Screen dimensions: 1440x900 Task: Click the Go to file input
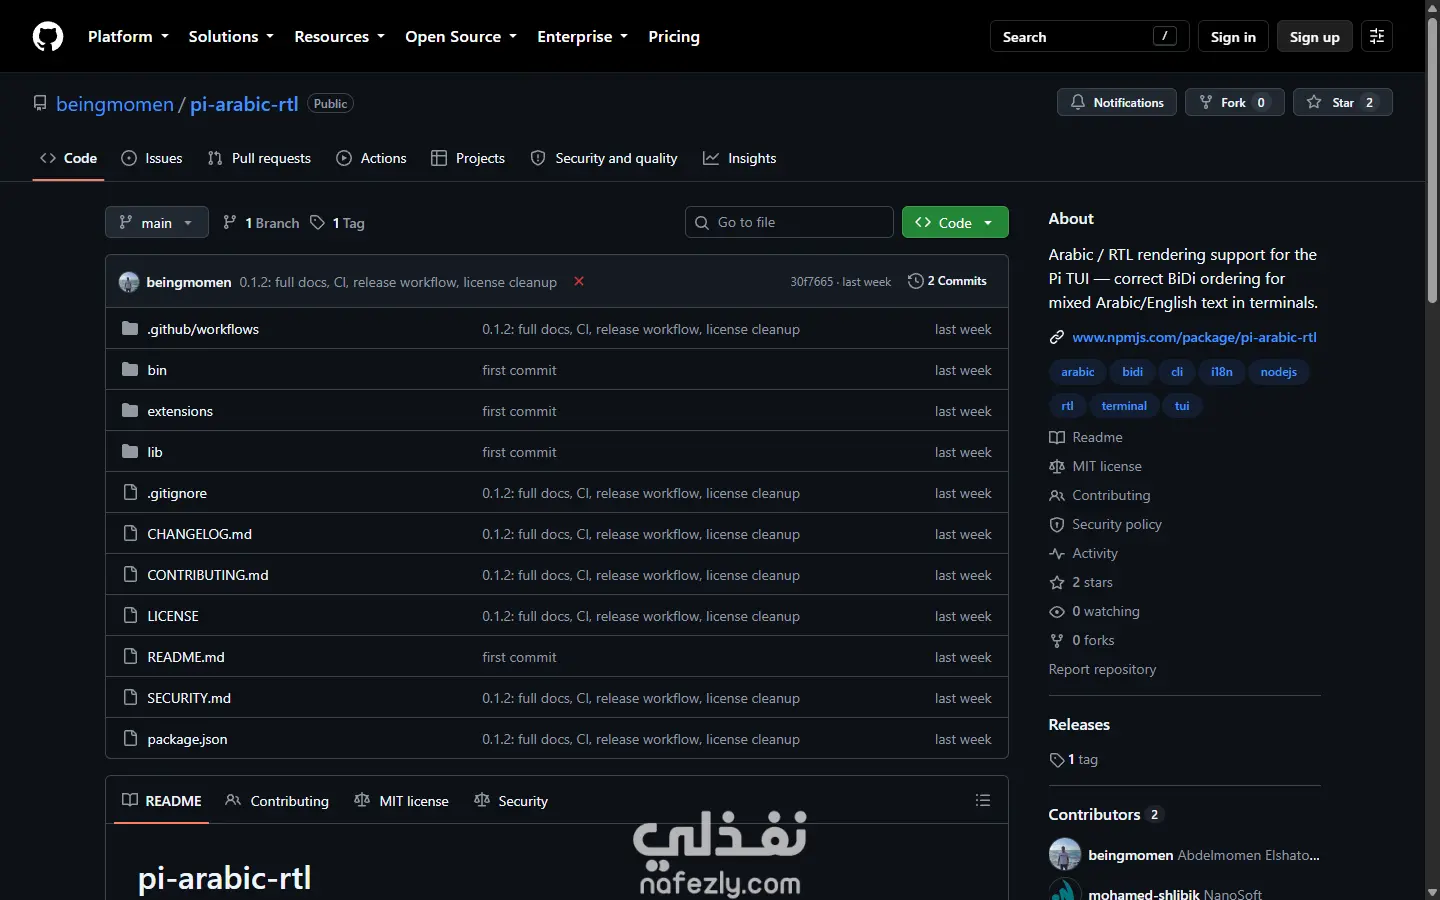(789, 223)
